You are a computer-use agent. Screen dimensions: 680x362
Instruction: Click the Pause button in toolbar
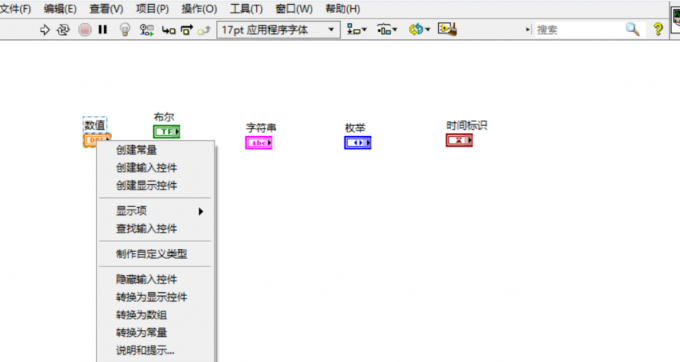pos(103,29)
